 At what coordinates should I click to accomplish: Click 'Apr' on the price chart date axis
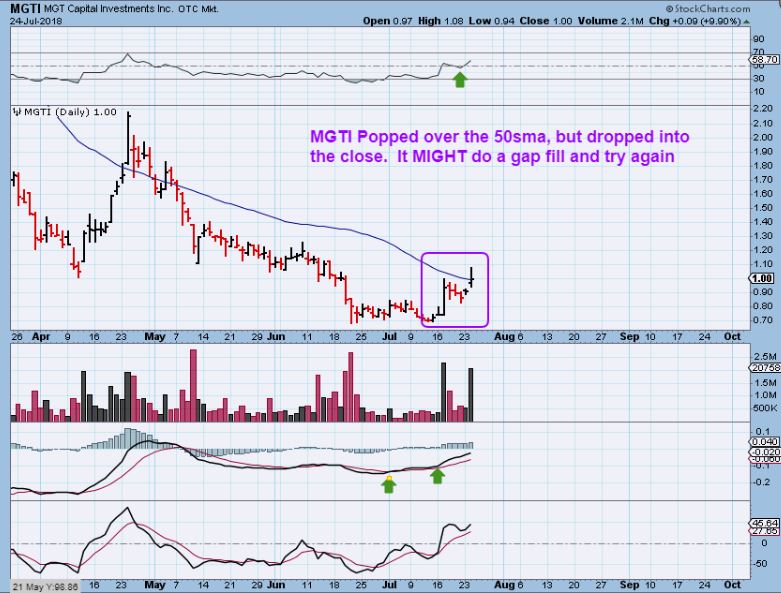coord(41,337)
